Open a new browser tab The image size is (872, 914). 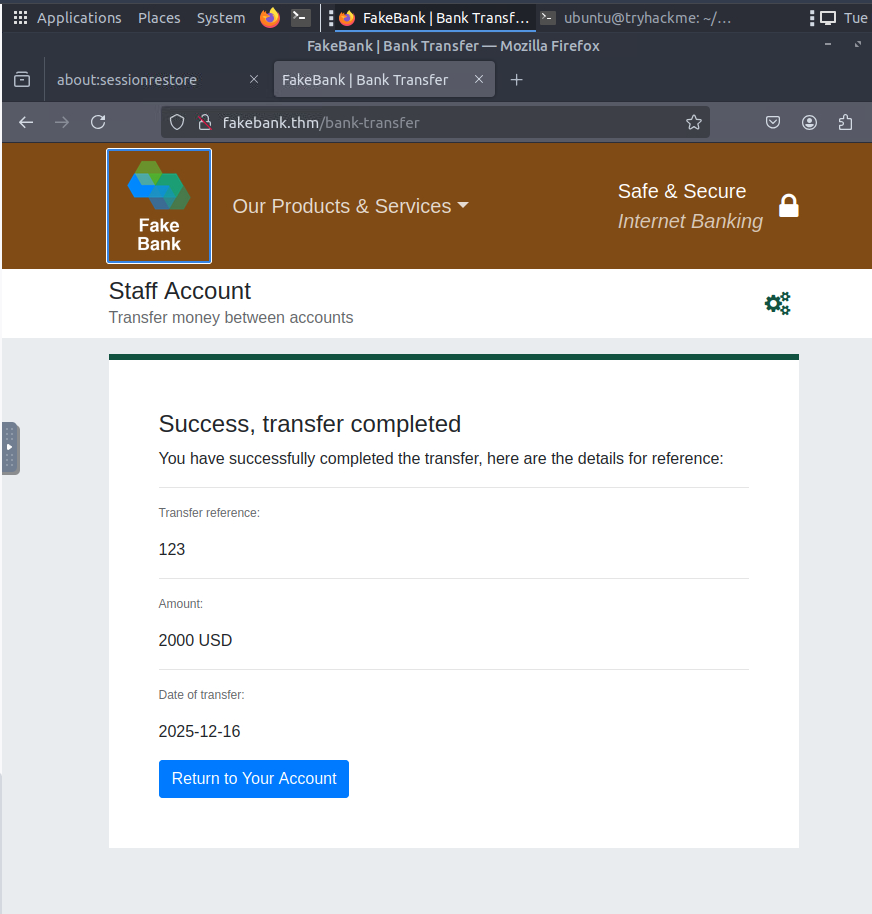(x=516, y=80)
